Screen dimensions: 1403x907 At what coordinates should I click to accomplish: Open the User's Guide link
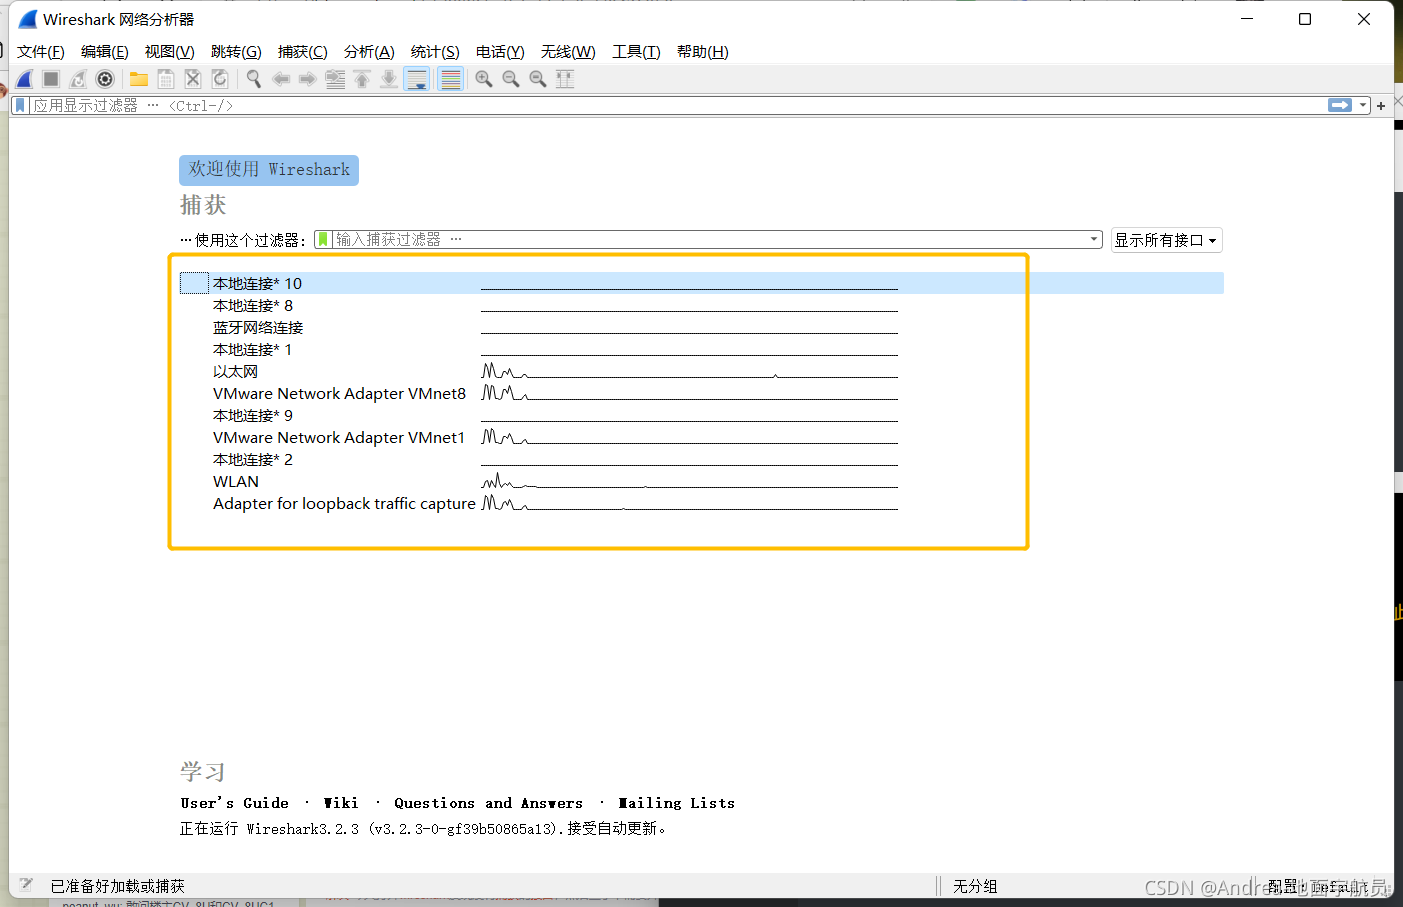pos(234,803)
